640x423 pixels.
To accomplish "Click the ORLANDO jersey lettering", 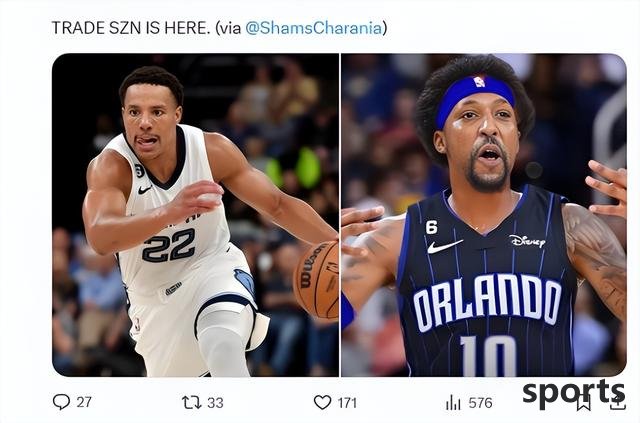I will tap(487, 303).
